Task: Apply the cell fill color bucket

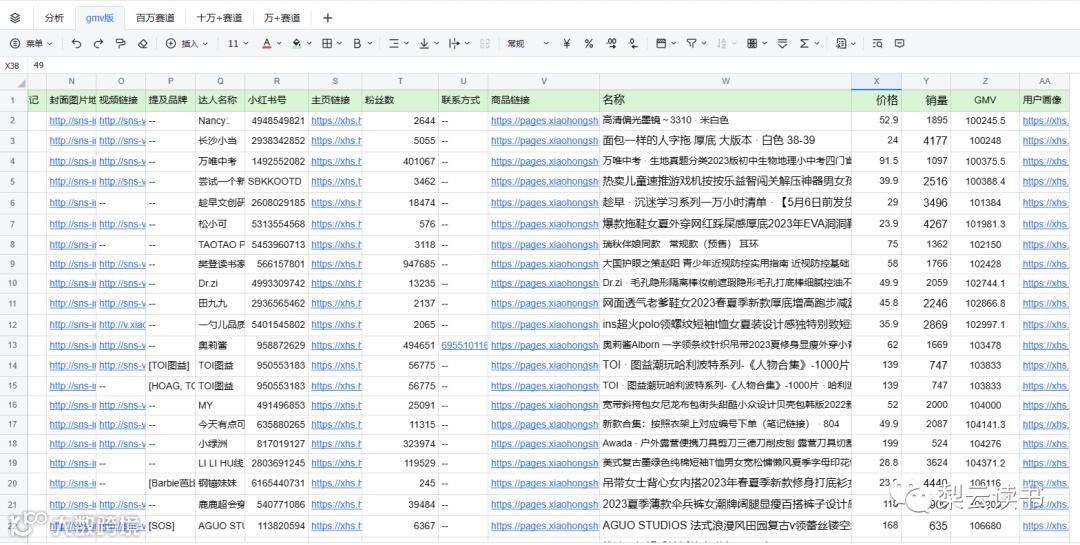Action: click(x=296, y=43)
